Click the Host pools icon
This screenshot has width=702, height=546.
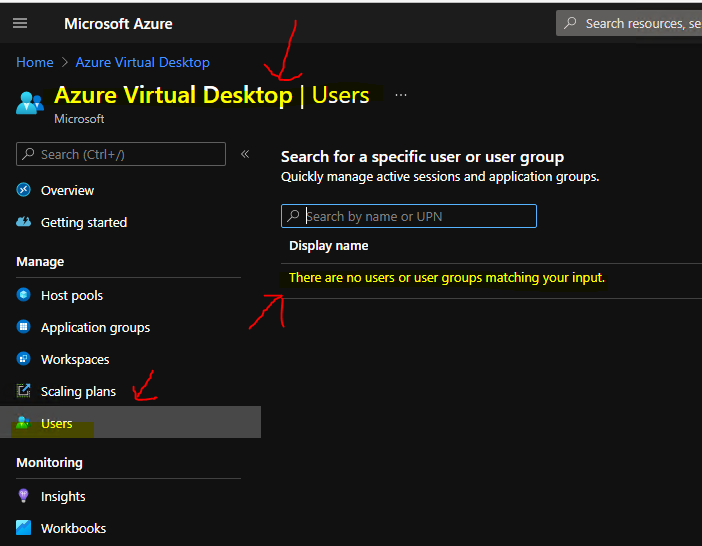coord(23,295)
